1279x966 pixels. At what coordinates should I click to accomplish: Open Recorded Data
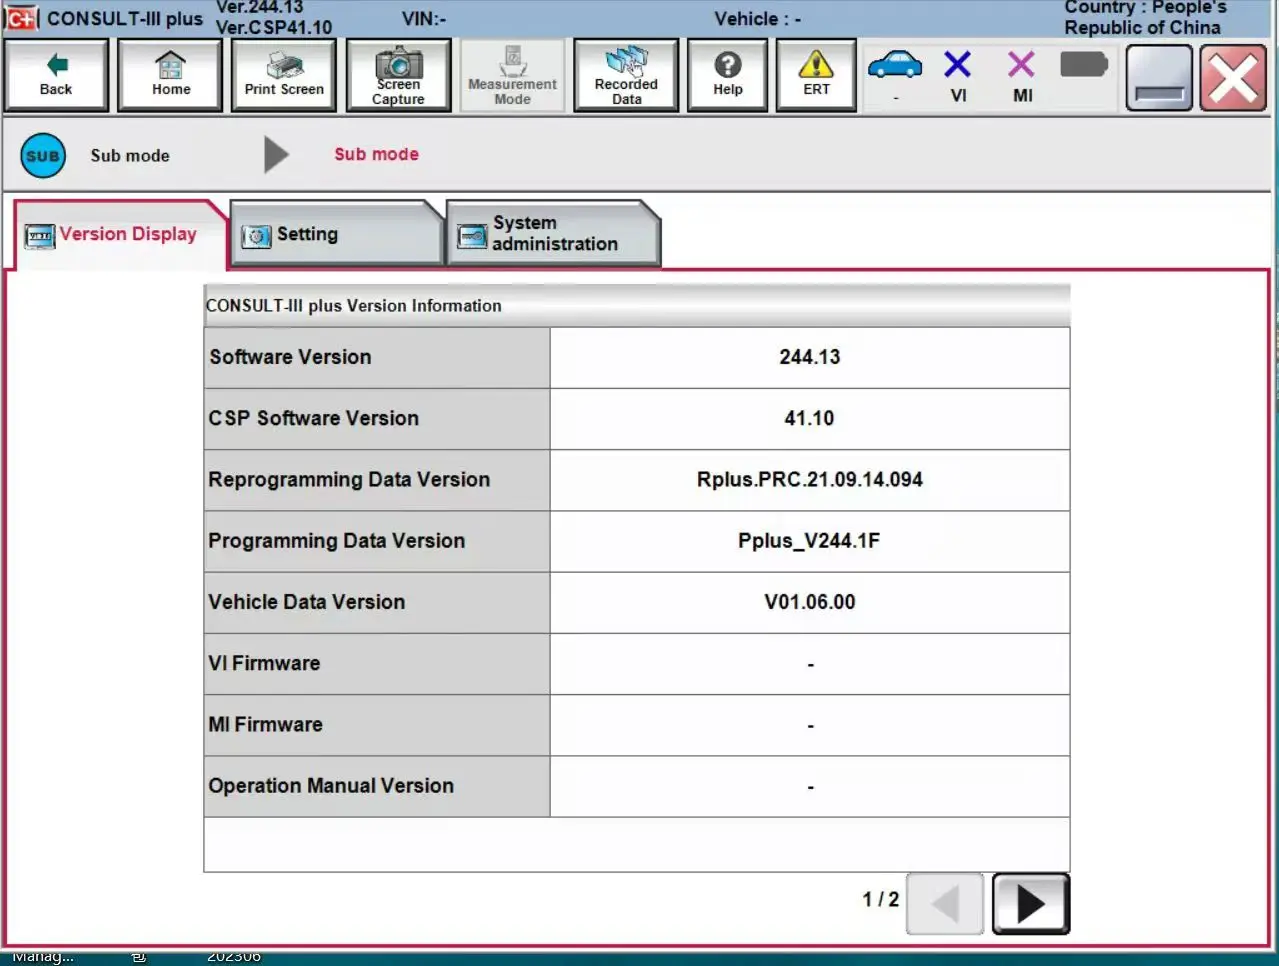click(x=626, y=75)
